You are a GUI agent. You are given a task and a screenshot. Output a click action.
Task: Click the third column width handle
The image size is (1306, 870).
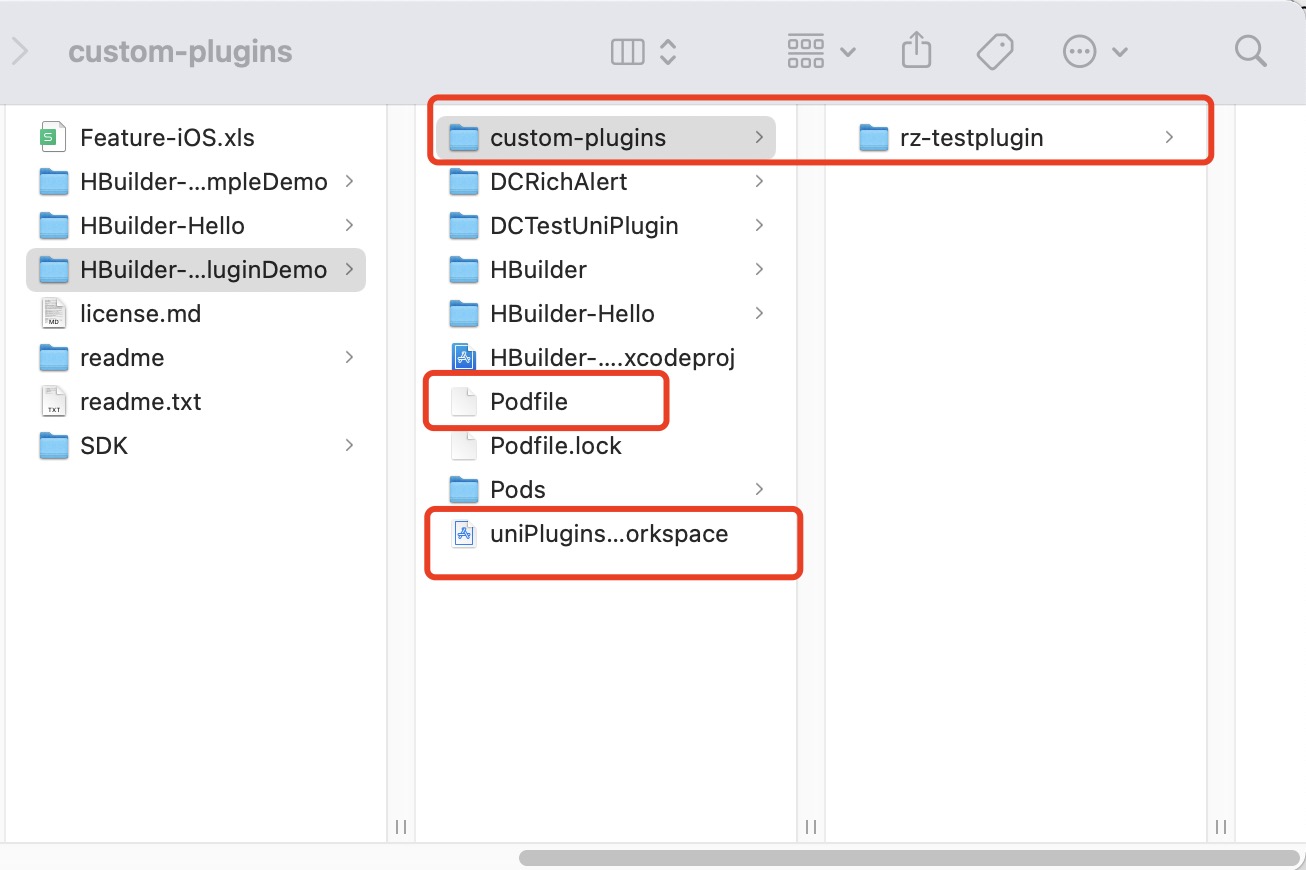1221,826
